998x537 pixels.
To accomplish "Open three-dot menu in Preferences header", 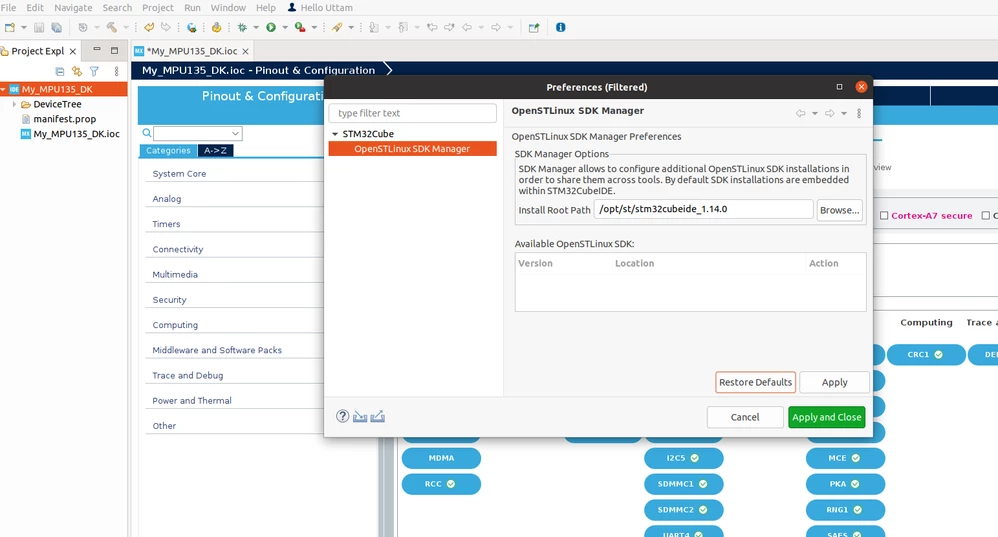I will point(859,113).
